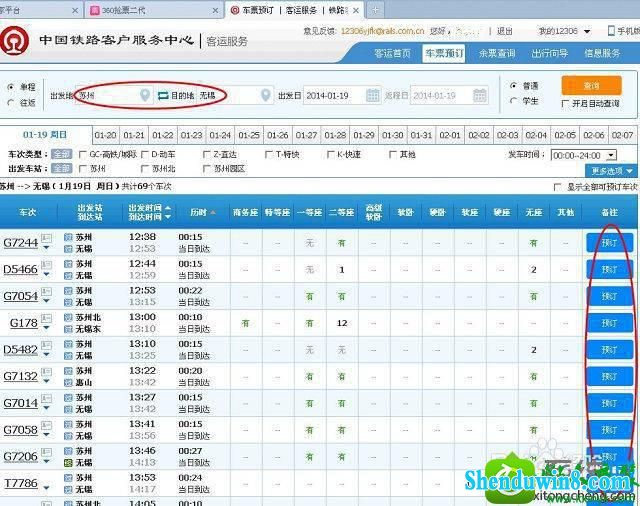The width and height of the screenshot is (640, 506).
Task: Open ID card icon beside train D5482
Action: tap(47, 345)
